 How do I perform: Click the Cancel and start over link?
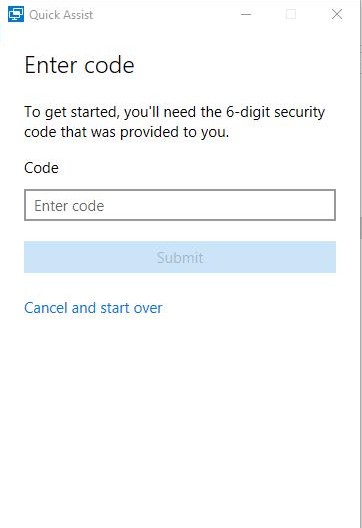(x=93, y=308)
